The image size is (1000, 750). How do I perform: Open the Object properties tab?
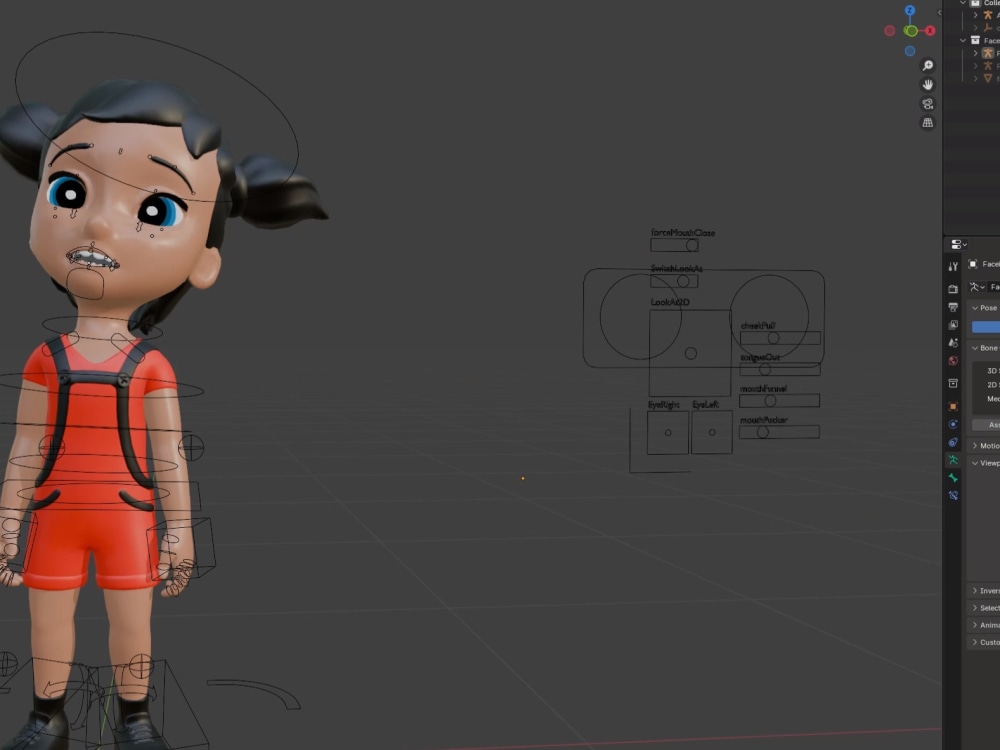tap(953, 406)
